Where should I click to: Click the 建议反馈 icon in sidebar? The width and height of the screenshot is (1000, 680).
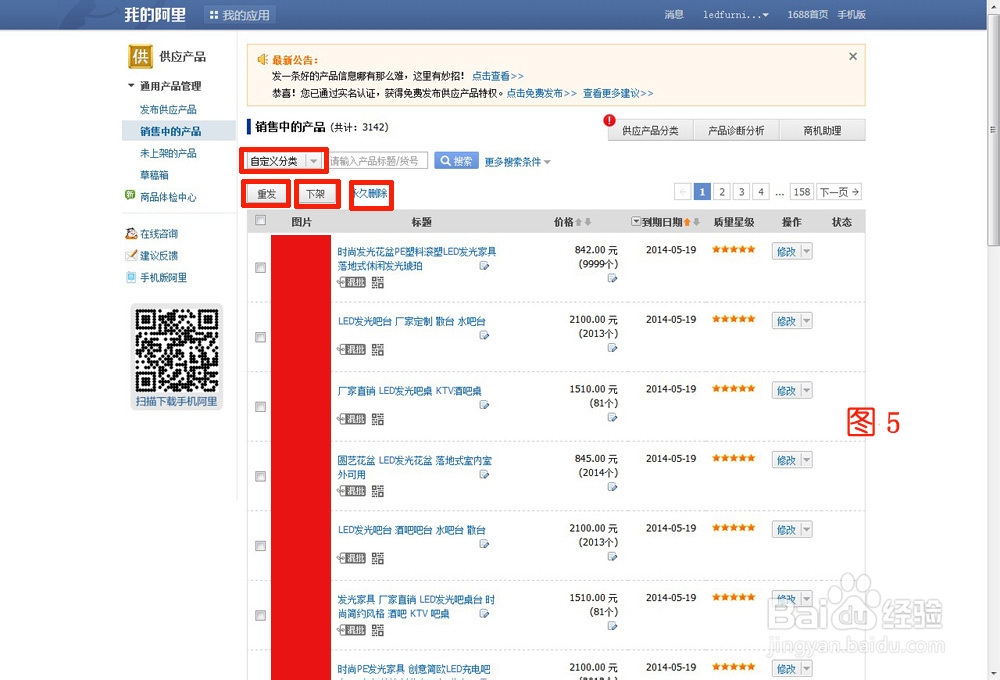[x=131, y=255]
